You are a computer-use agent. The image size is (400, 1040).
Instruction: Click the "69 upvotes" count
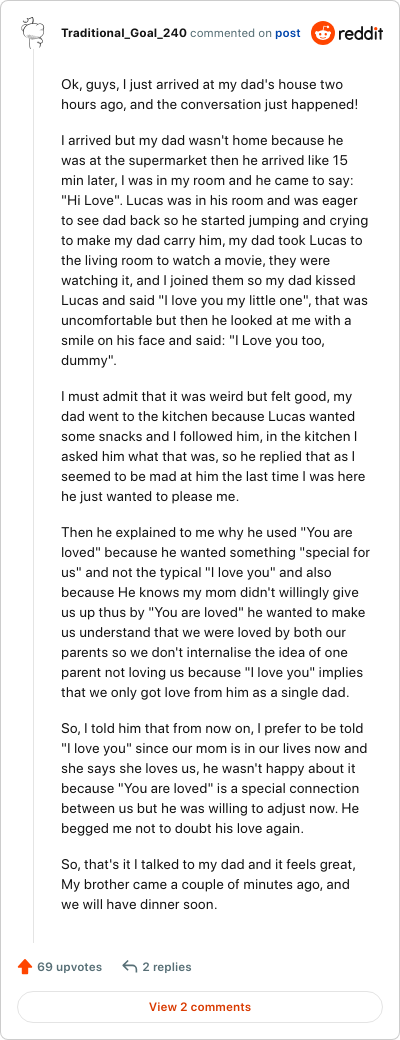(70, 966)
